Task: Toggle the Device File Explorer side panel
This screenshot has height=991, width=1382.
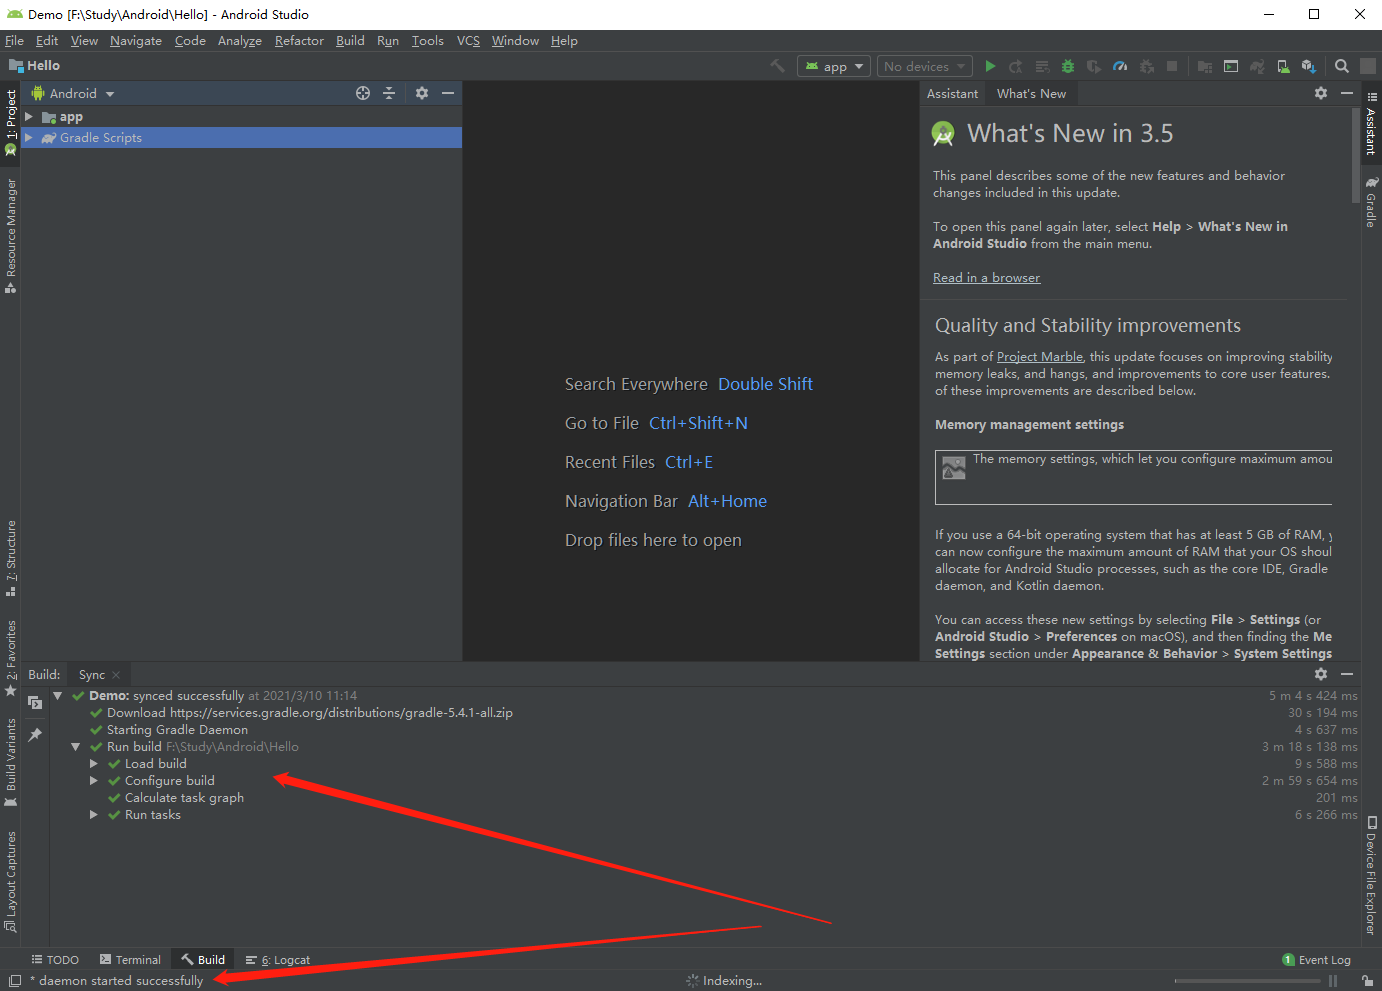Action: coord(1371,876)
